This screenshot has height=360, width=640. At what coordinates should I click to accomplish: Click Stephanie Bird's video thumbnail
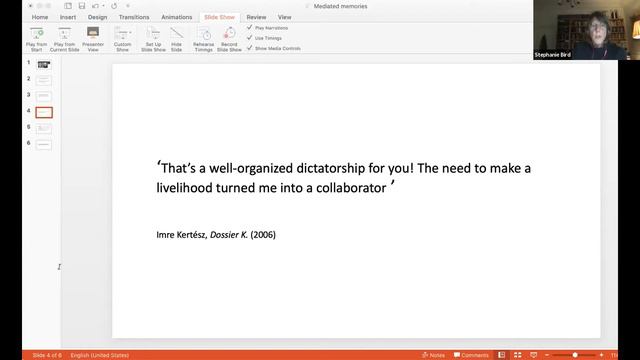coord(587,30)
